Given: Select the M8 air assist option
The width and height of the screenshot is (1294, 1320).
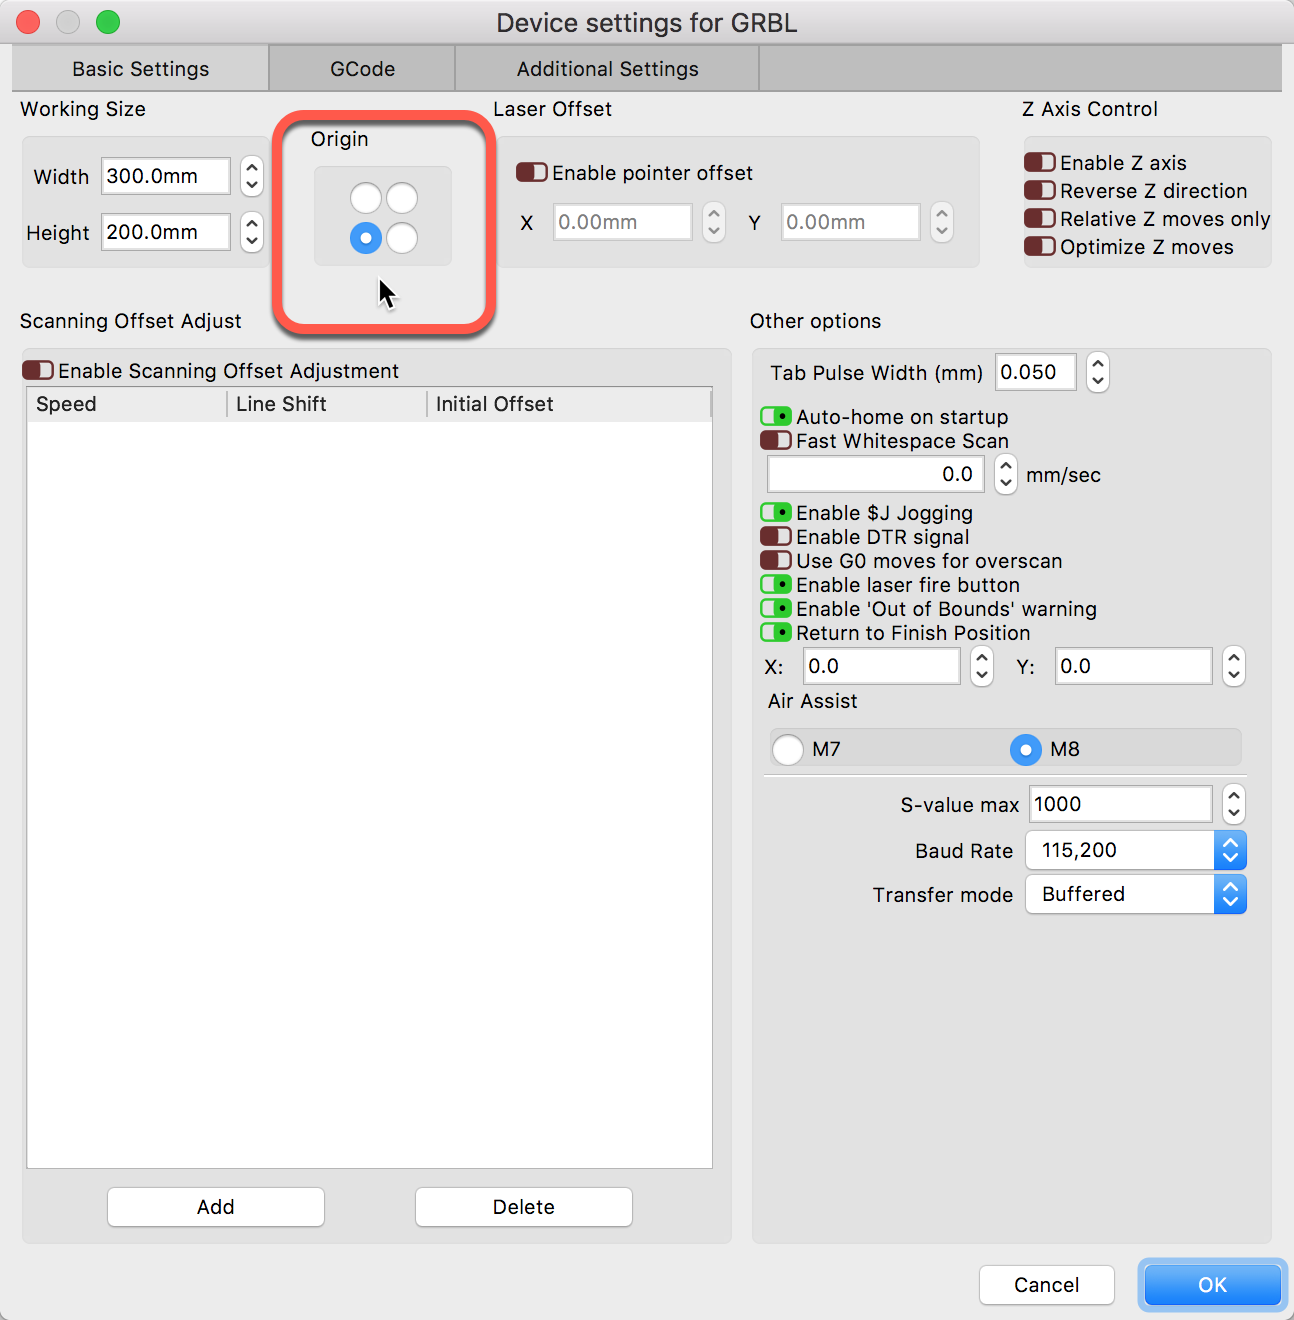Looking at the screenshot, I should (1026, 749).
